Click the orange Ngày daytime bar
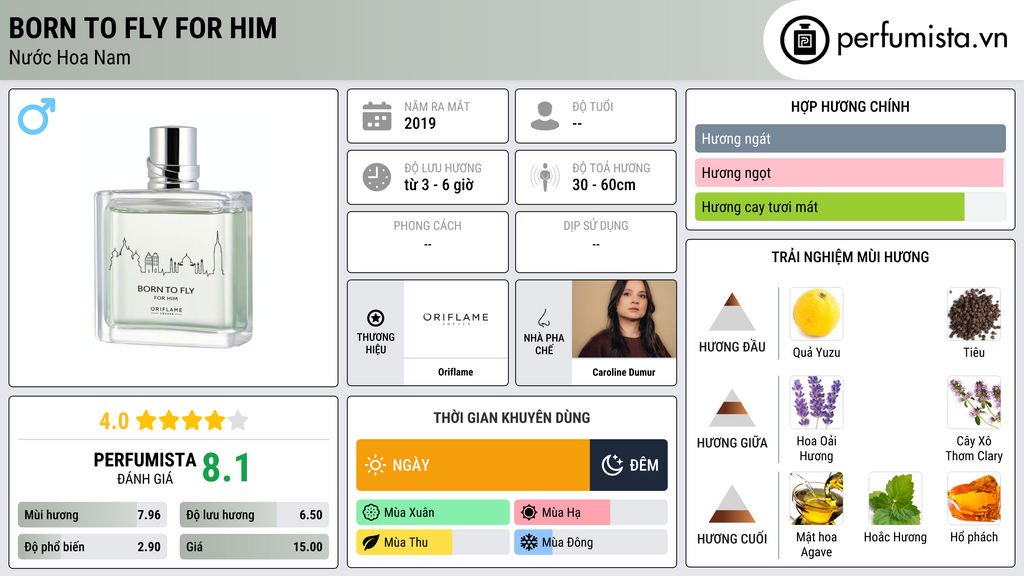 point(473,465)
